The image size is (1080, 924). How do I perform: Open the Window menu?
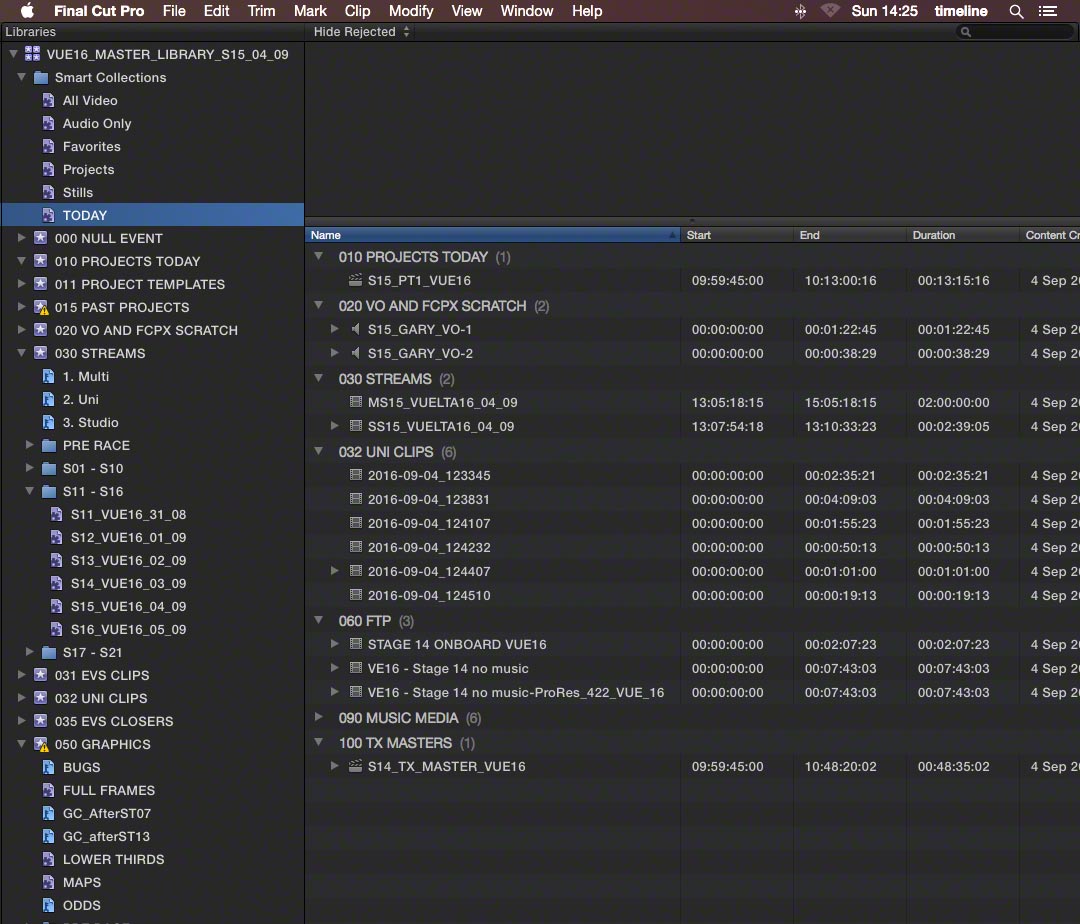(527, 11)
